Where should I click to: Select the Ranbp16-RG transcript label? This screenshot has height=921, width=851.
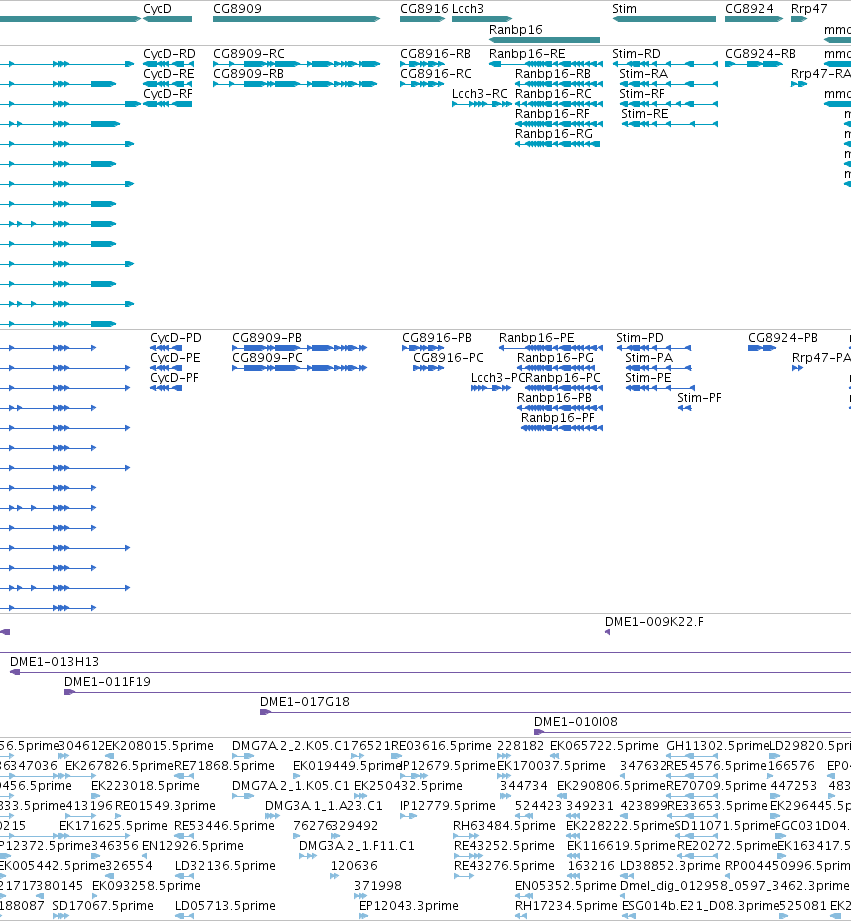pyautogui.click(x=554, y=134)
